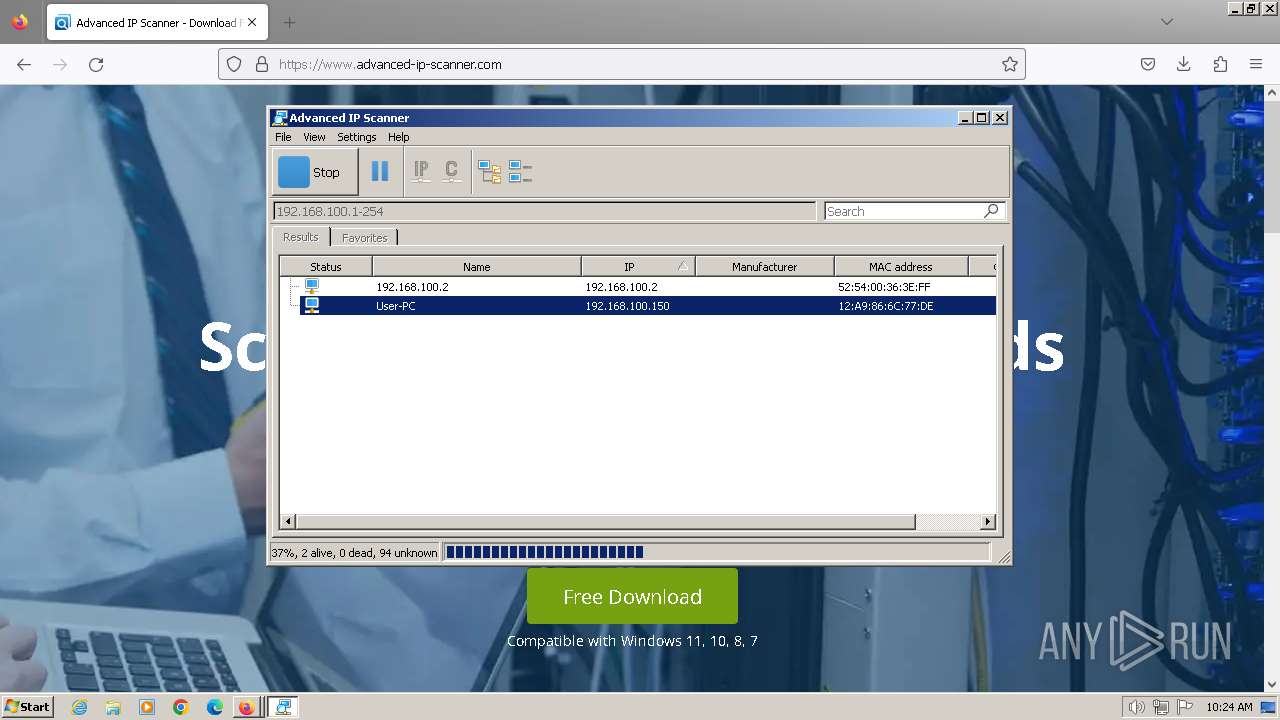This screenshot has width=1280, height=720.
Task: Open the list all tabs chevron
Action: pyautogui.click(x=1167, y=22)
